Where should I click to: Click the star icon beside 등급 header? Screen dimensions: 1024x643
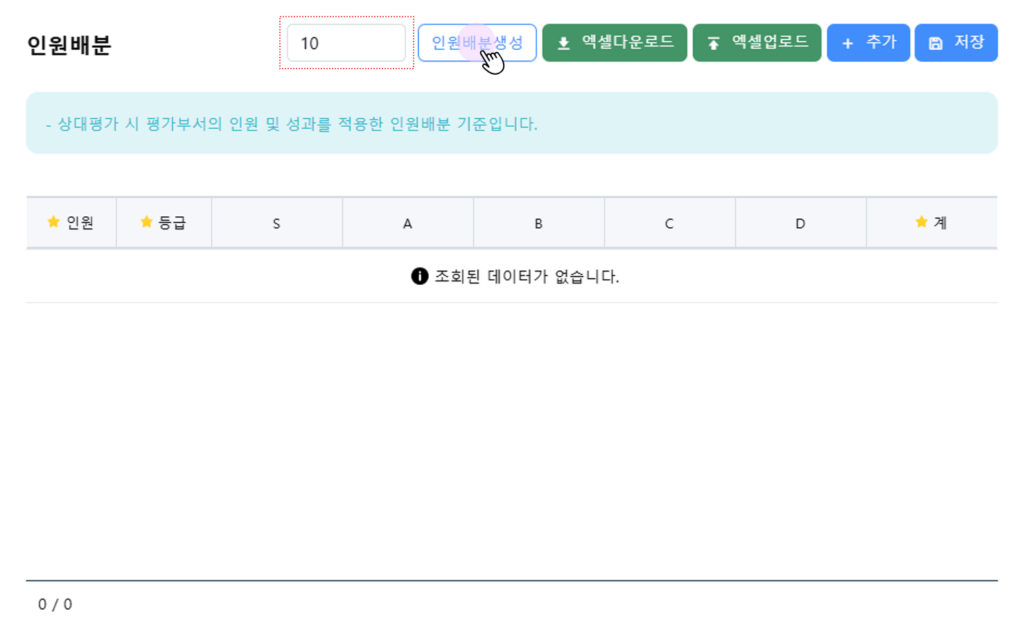146,222
